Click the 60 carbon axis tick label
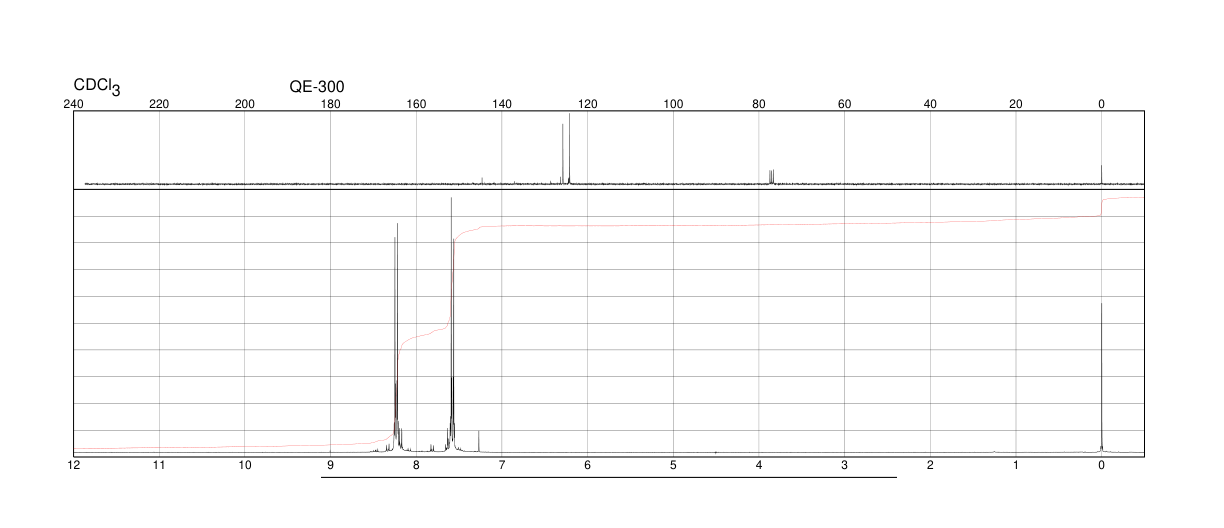 844,104
